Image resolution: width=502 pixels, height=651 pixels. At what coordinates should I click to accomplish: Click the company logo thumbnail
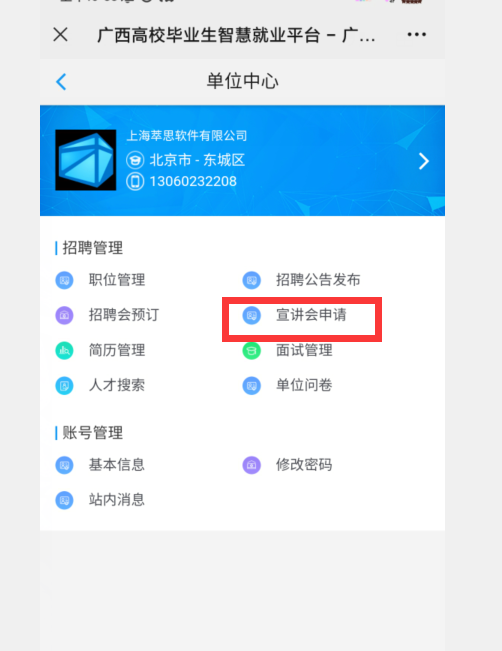[x=86, y=160]
